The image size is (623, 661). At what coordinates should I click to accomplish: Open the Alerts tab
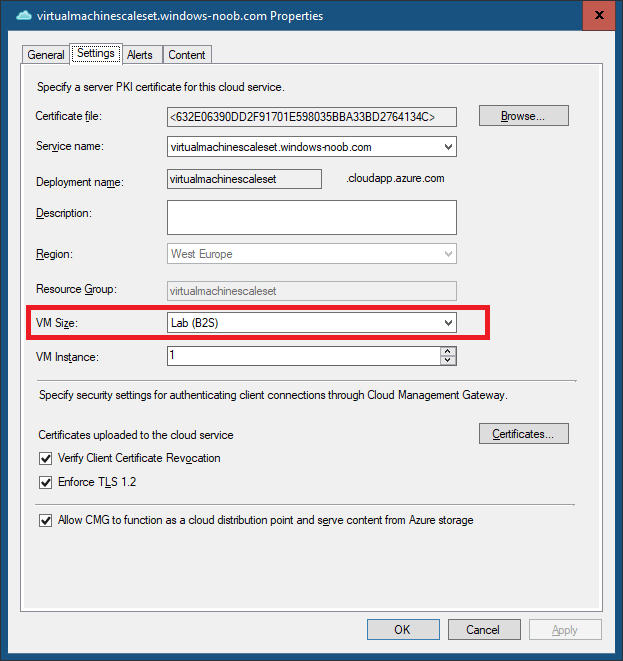click(x=140, y=55)
